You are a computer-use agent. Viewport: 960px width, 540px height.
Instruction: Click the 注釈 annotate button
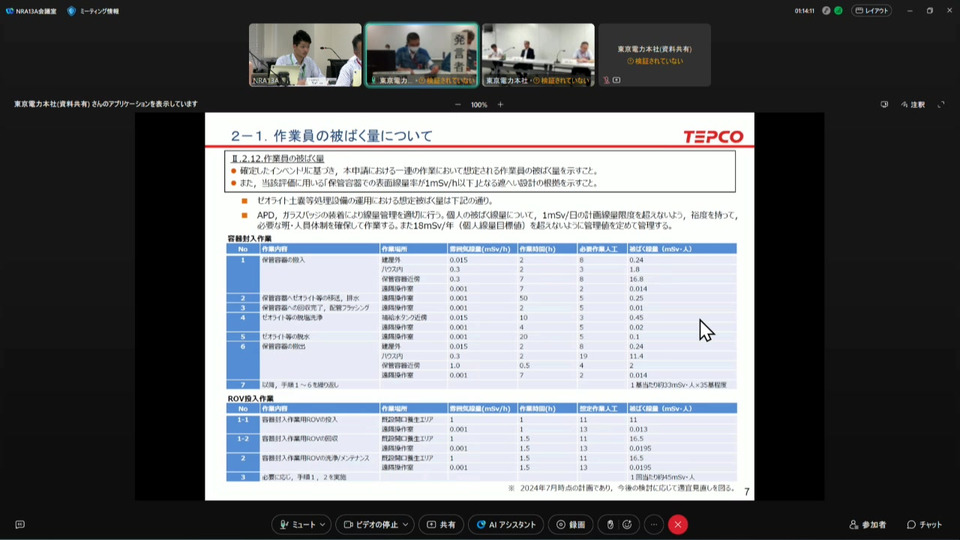coord(913,105)
